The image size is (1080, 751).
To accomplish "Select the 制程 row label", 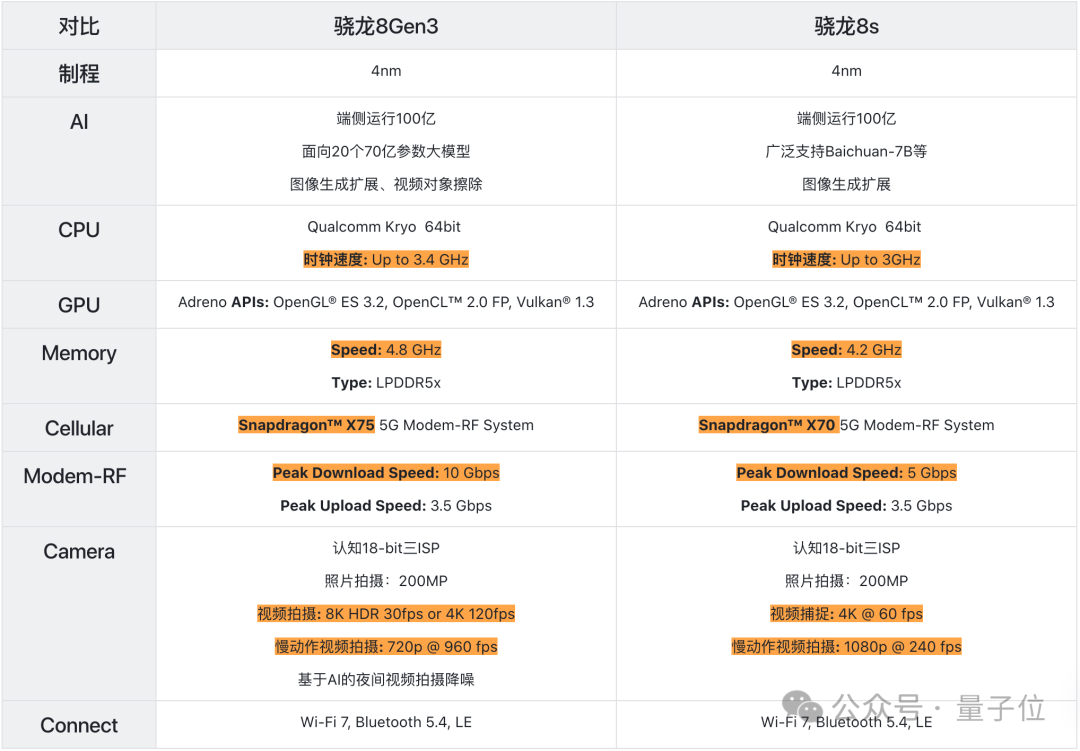I will (x=79, y=74).
